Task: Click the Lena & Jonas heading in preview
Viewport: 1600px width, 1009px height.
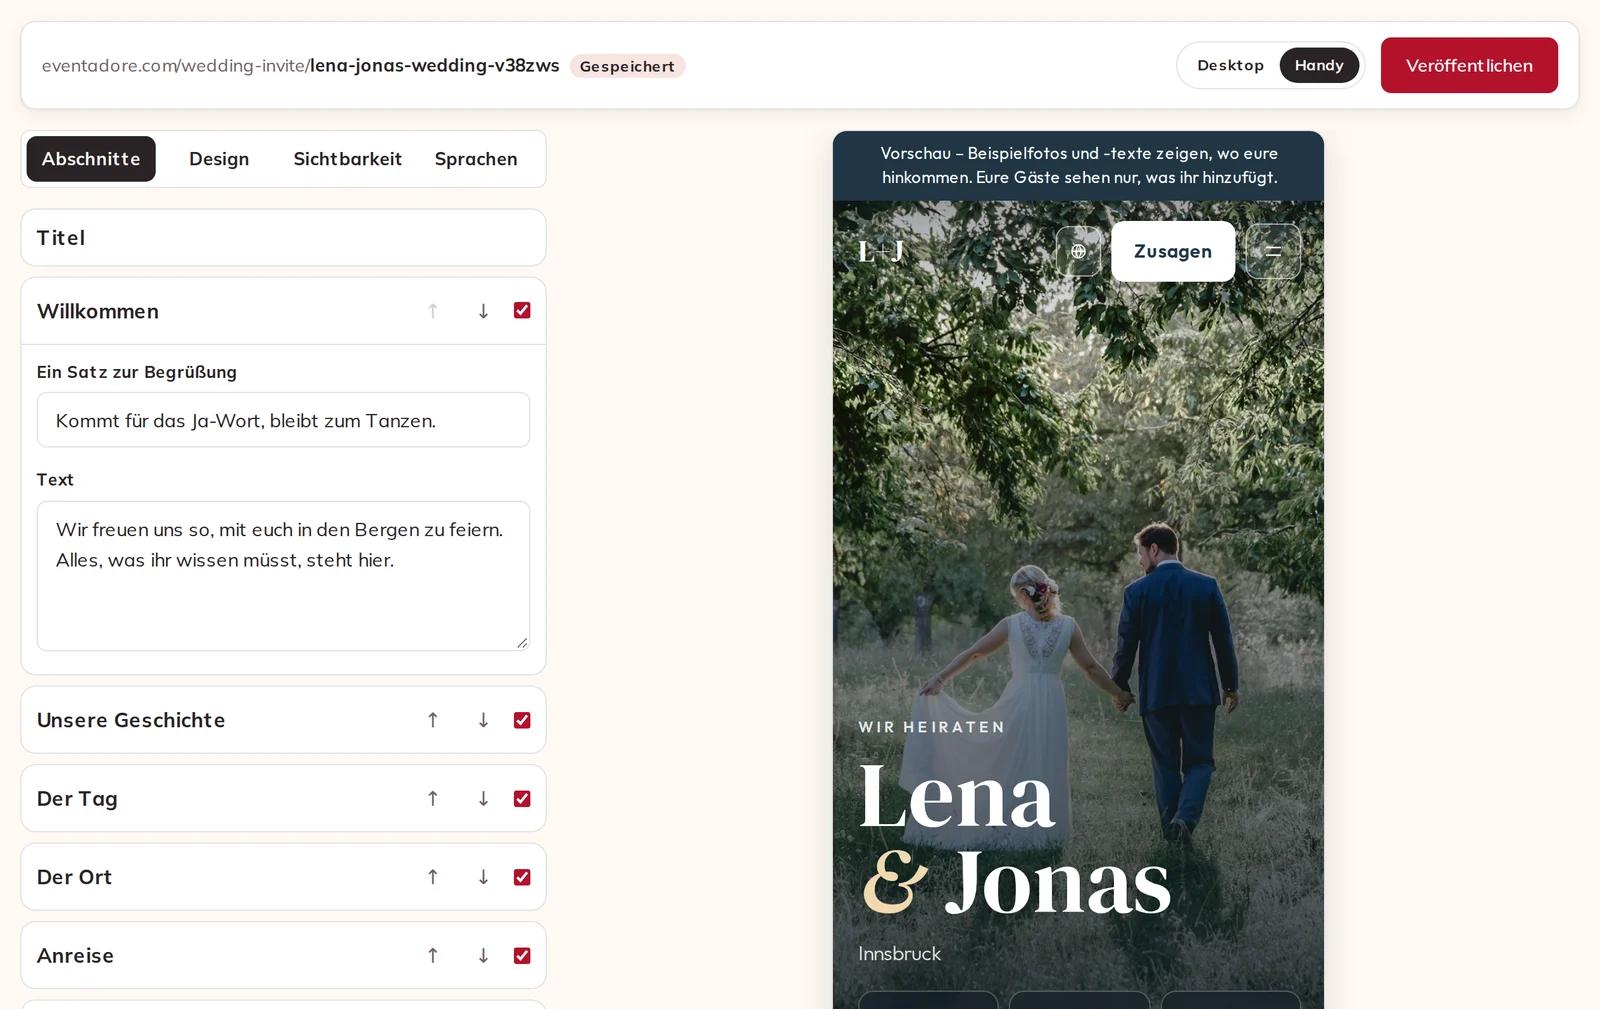Action: pos(1015,838)
